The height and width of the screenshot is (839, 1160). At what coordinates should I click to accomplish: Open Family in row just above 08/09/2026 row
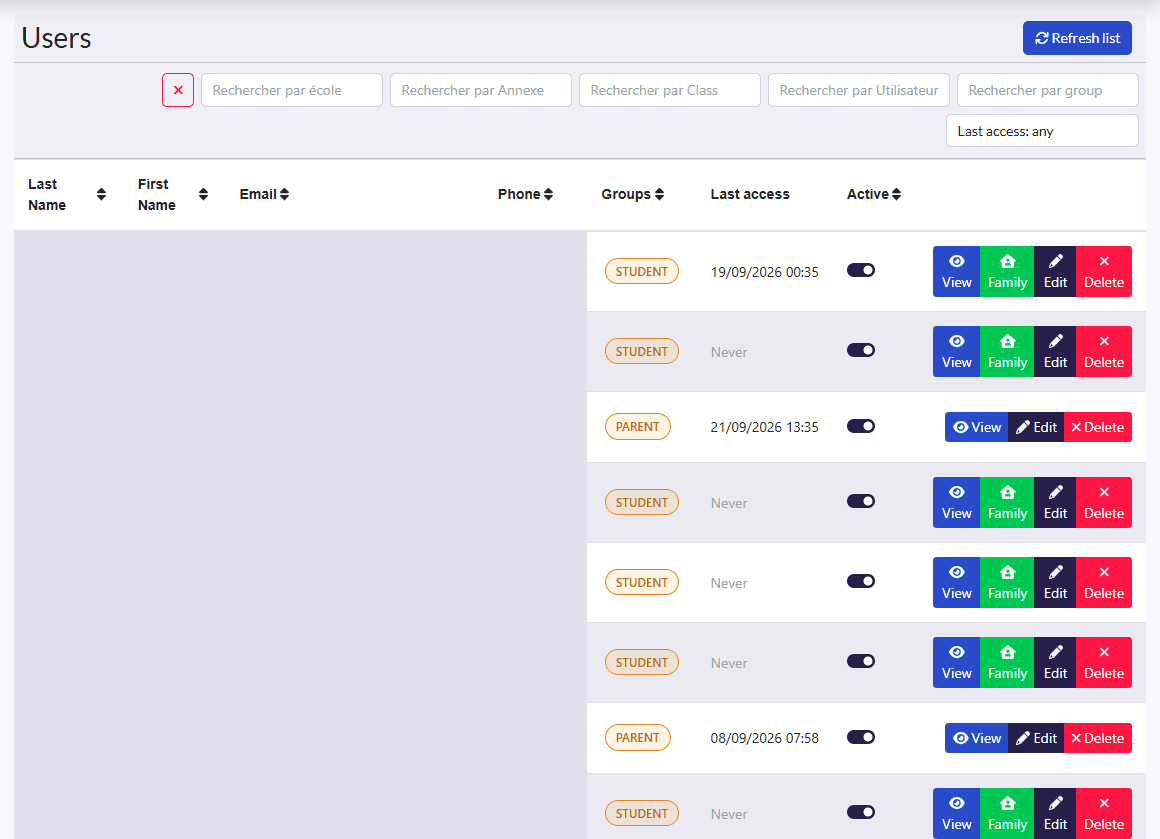pos(1007,662)
